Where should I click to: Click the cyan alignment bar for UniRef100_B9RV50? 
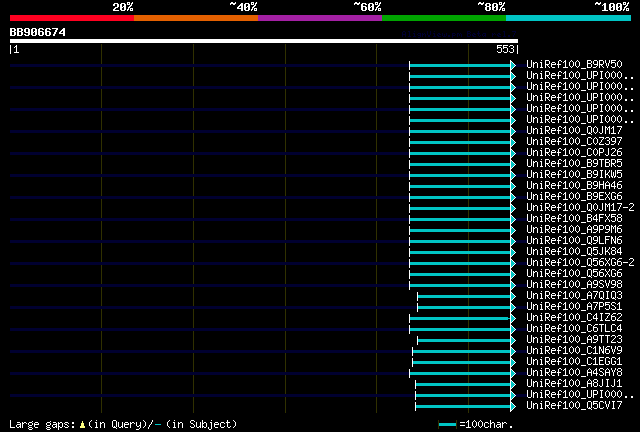click(460, 65)
